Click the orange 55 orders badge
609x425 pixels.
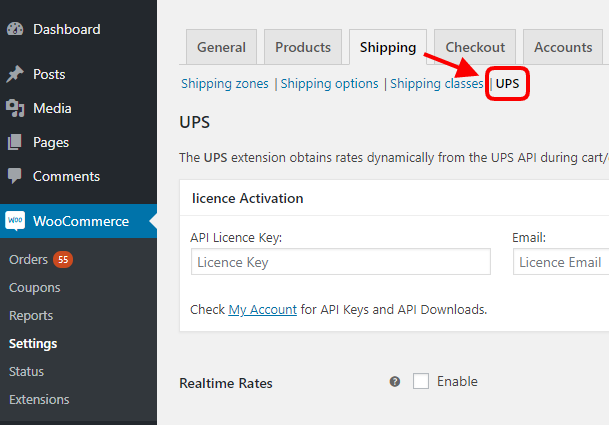pyautogui.click(x=63, y=260)
